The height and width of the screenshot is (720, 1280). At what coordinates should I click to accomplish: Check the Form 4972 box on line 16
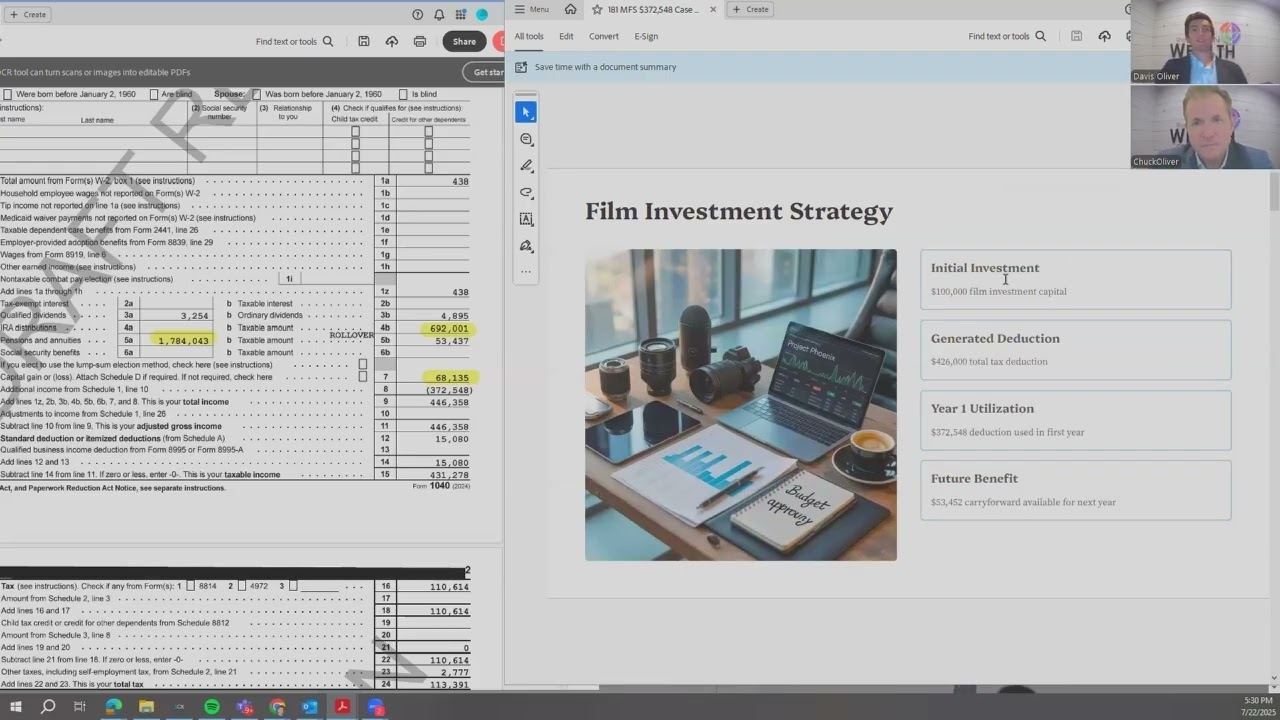(x=242, y=586)
